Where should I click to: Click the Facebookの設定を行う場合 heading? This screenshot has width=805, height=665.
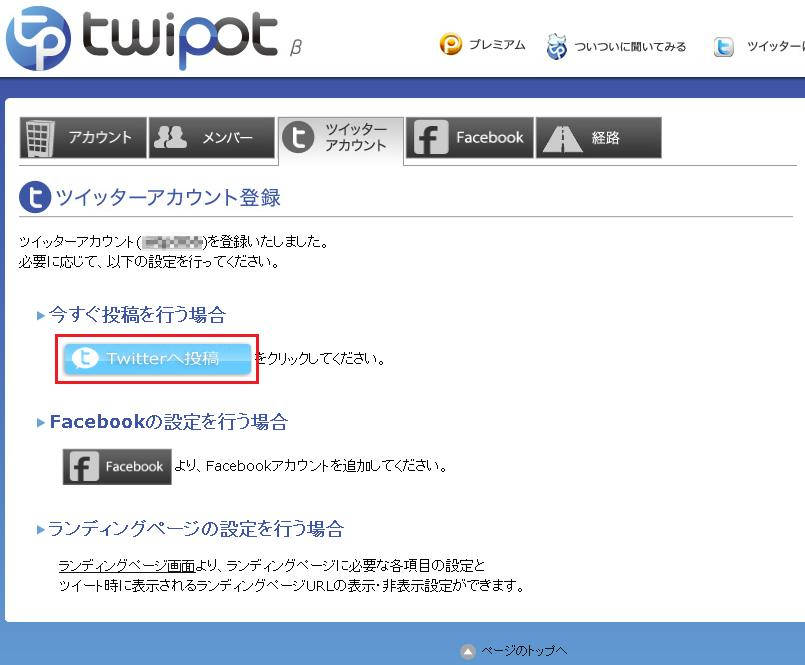click(x=169, y=422)
